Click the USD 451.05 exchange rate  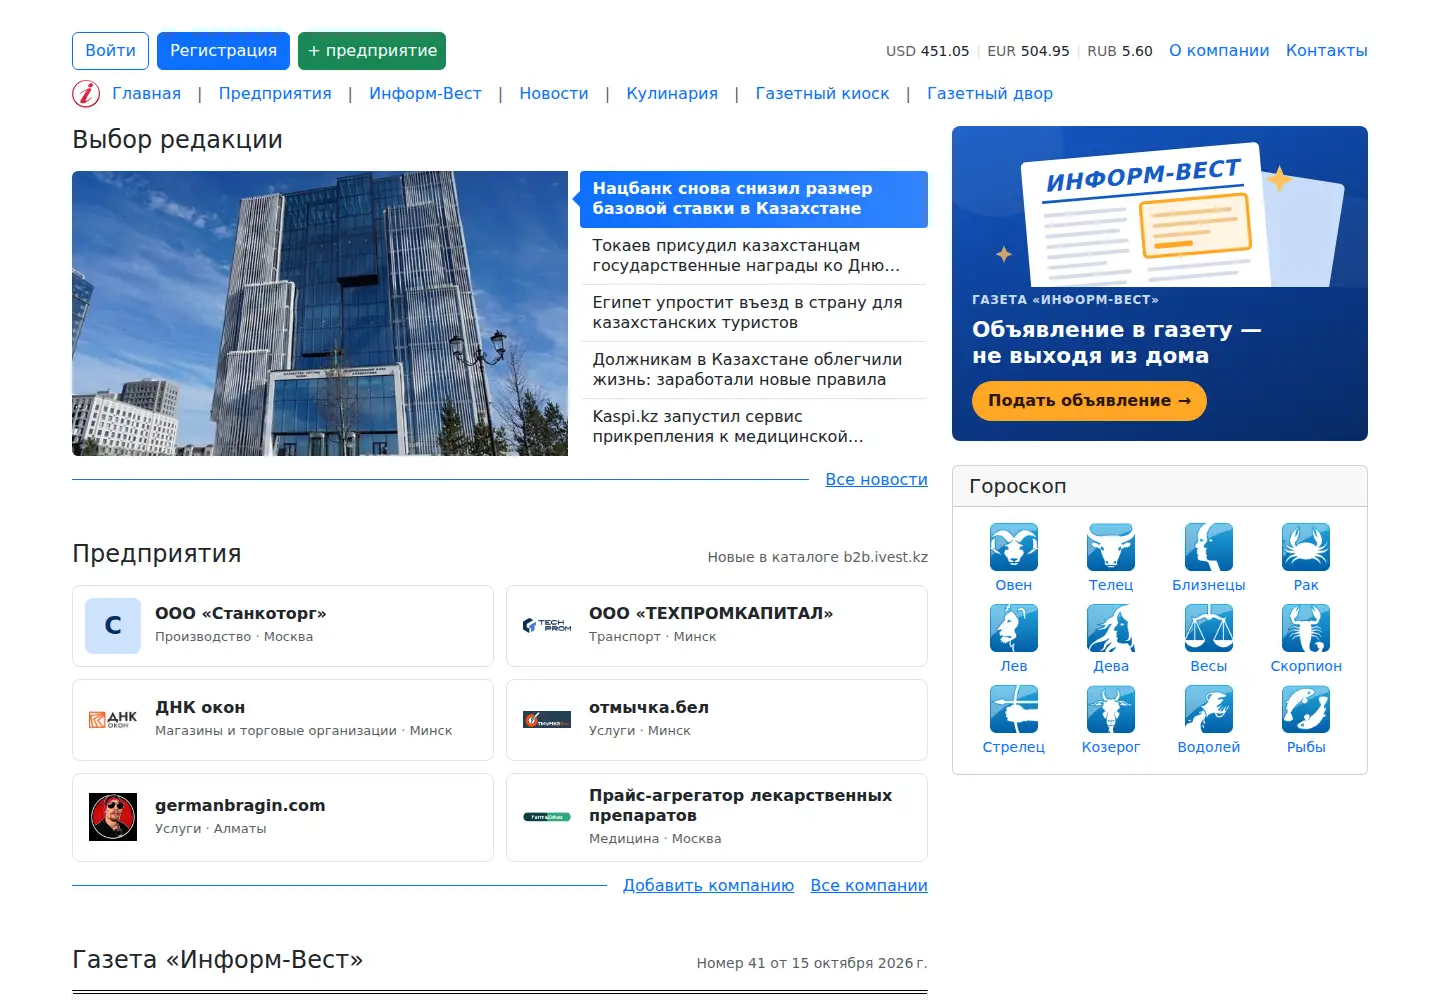click(x=927, y=51)
